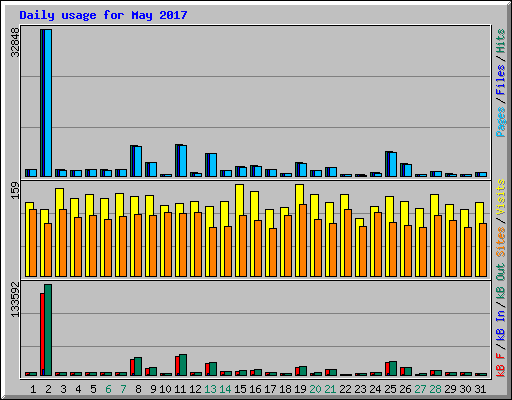Select the day 25 green kB bar
The height and width of the screenshot is (400, 512).
393,368
